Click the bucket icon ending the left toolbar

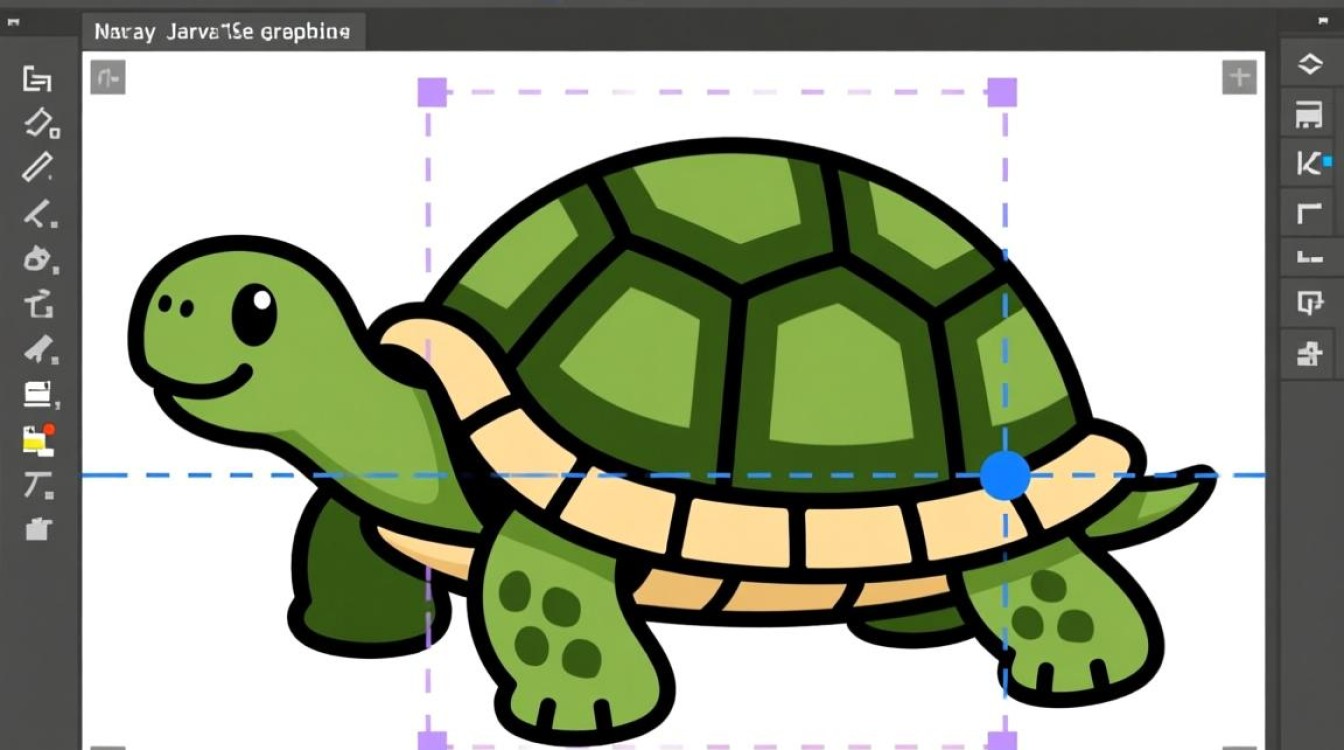pyautogui.click(x=37, y=529)
